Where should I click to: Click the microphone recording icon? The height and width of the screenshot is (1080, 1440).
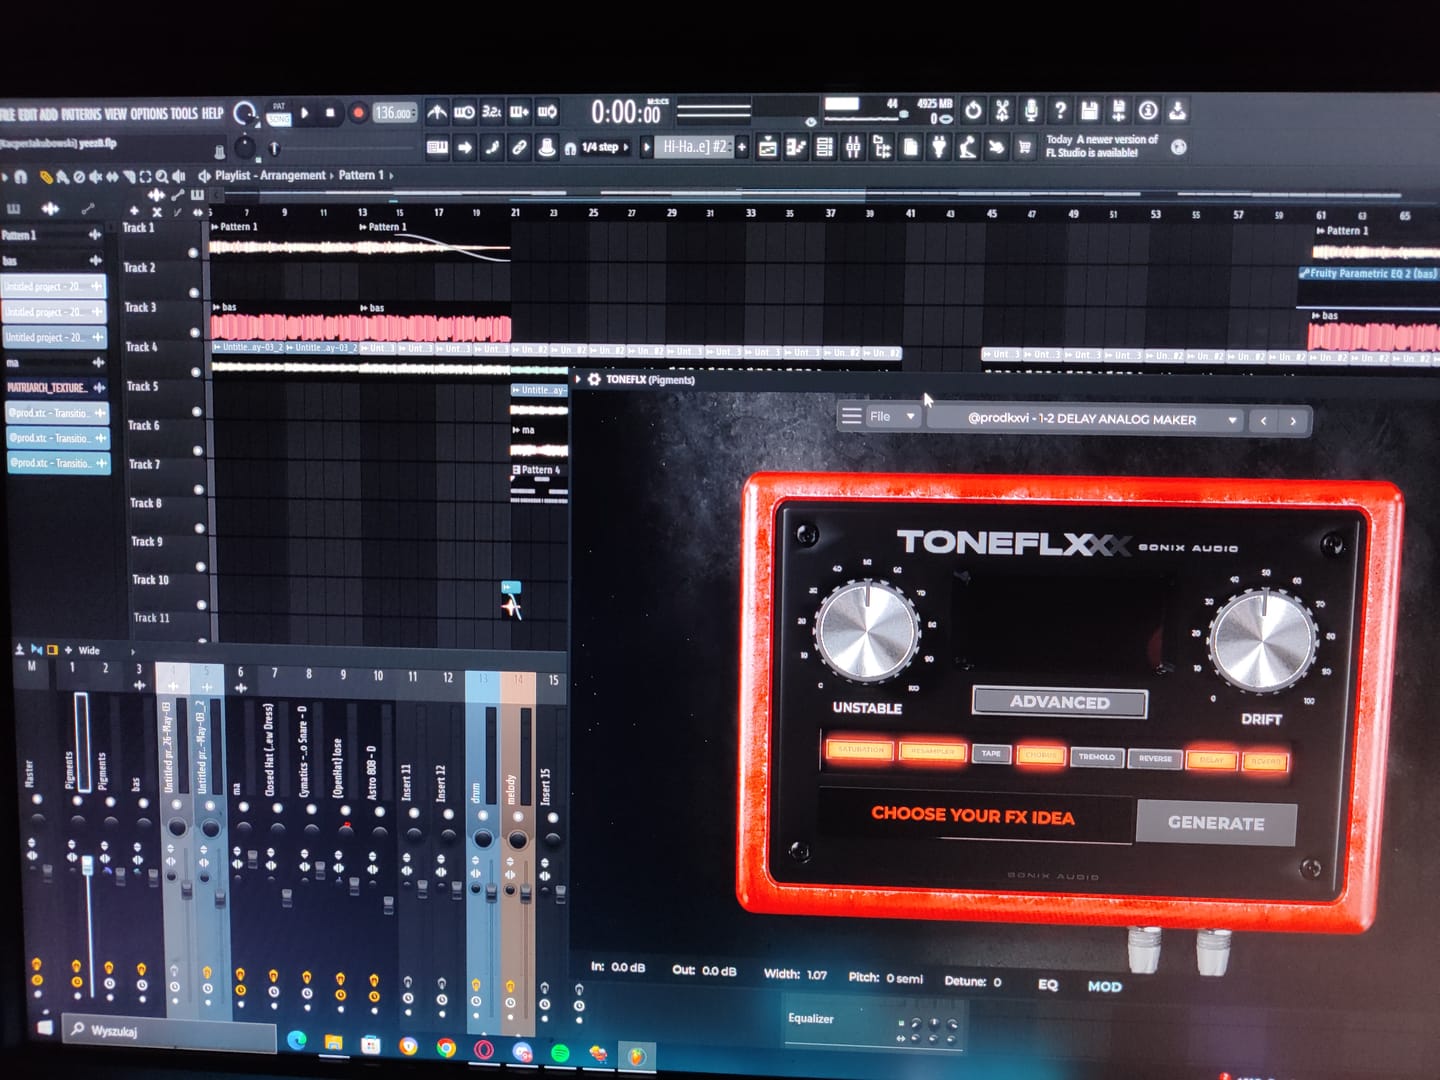tap(1031, 110)
